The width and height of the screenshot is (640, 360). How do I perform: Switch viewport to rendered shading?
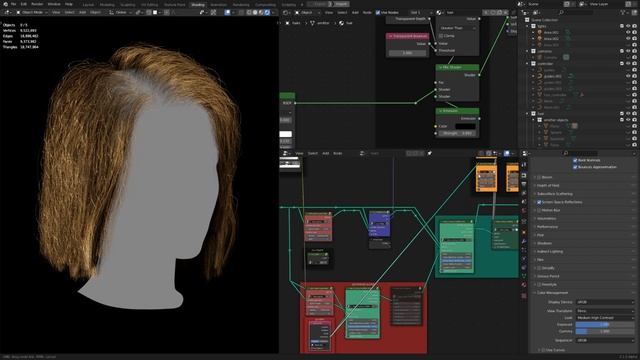pyautogui.click(x=267, y=12)
